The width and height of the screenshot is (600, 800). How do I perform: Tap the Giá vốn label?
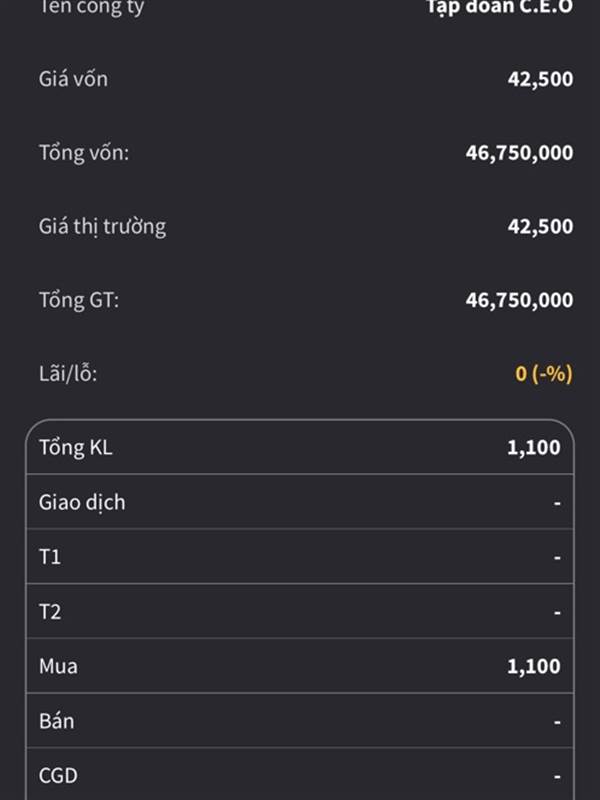[x=73, y=79]
